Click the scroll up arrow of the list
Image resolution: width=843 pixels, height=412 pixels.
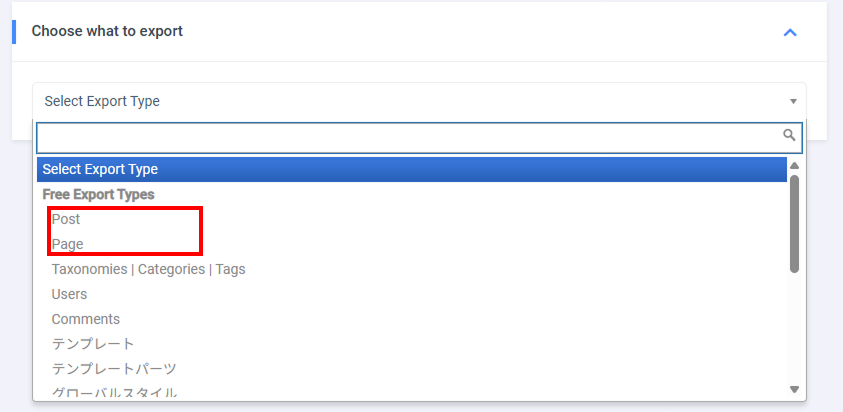point(794,166)
